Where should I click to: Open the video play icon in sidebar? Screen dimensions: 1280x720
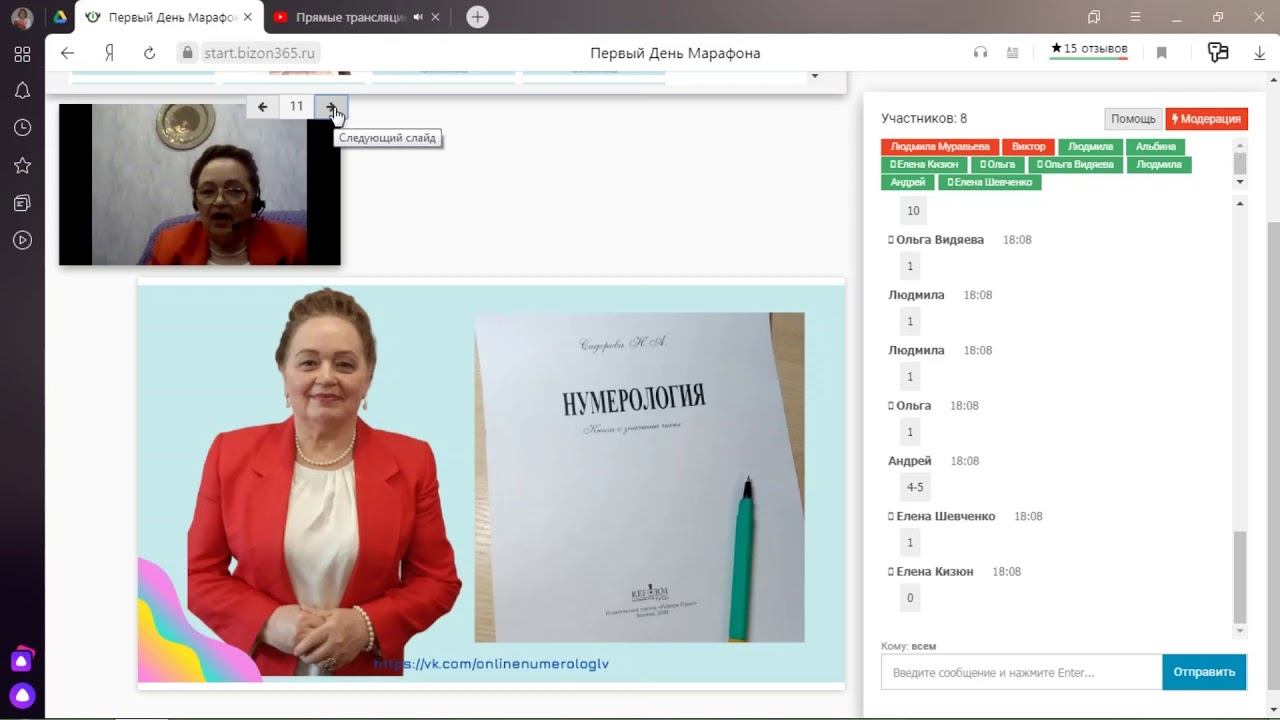click(22, 240)
